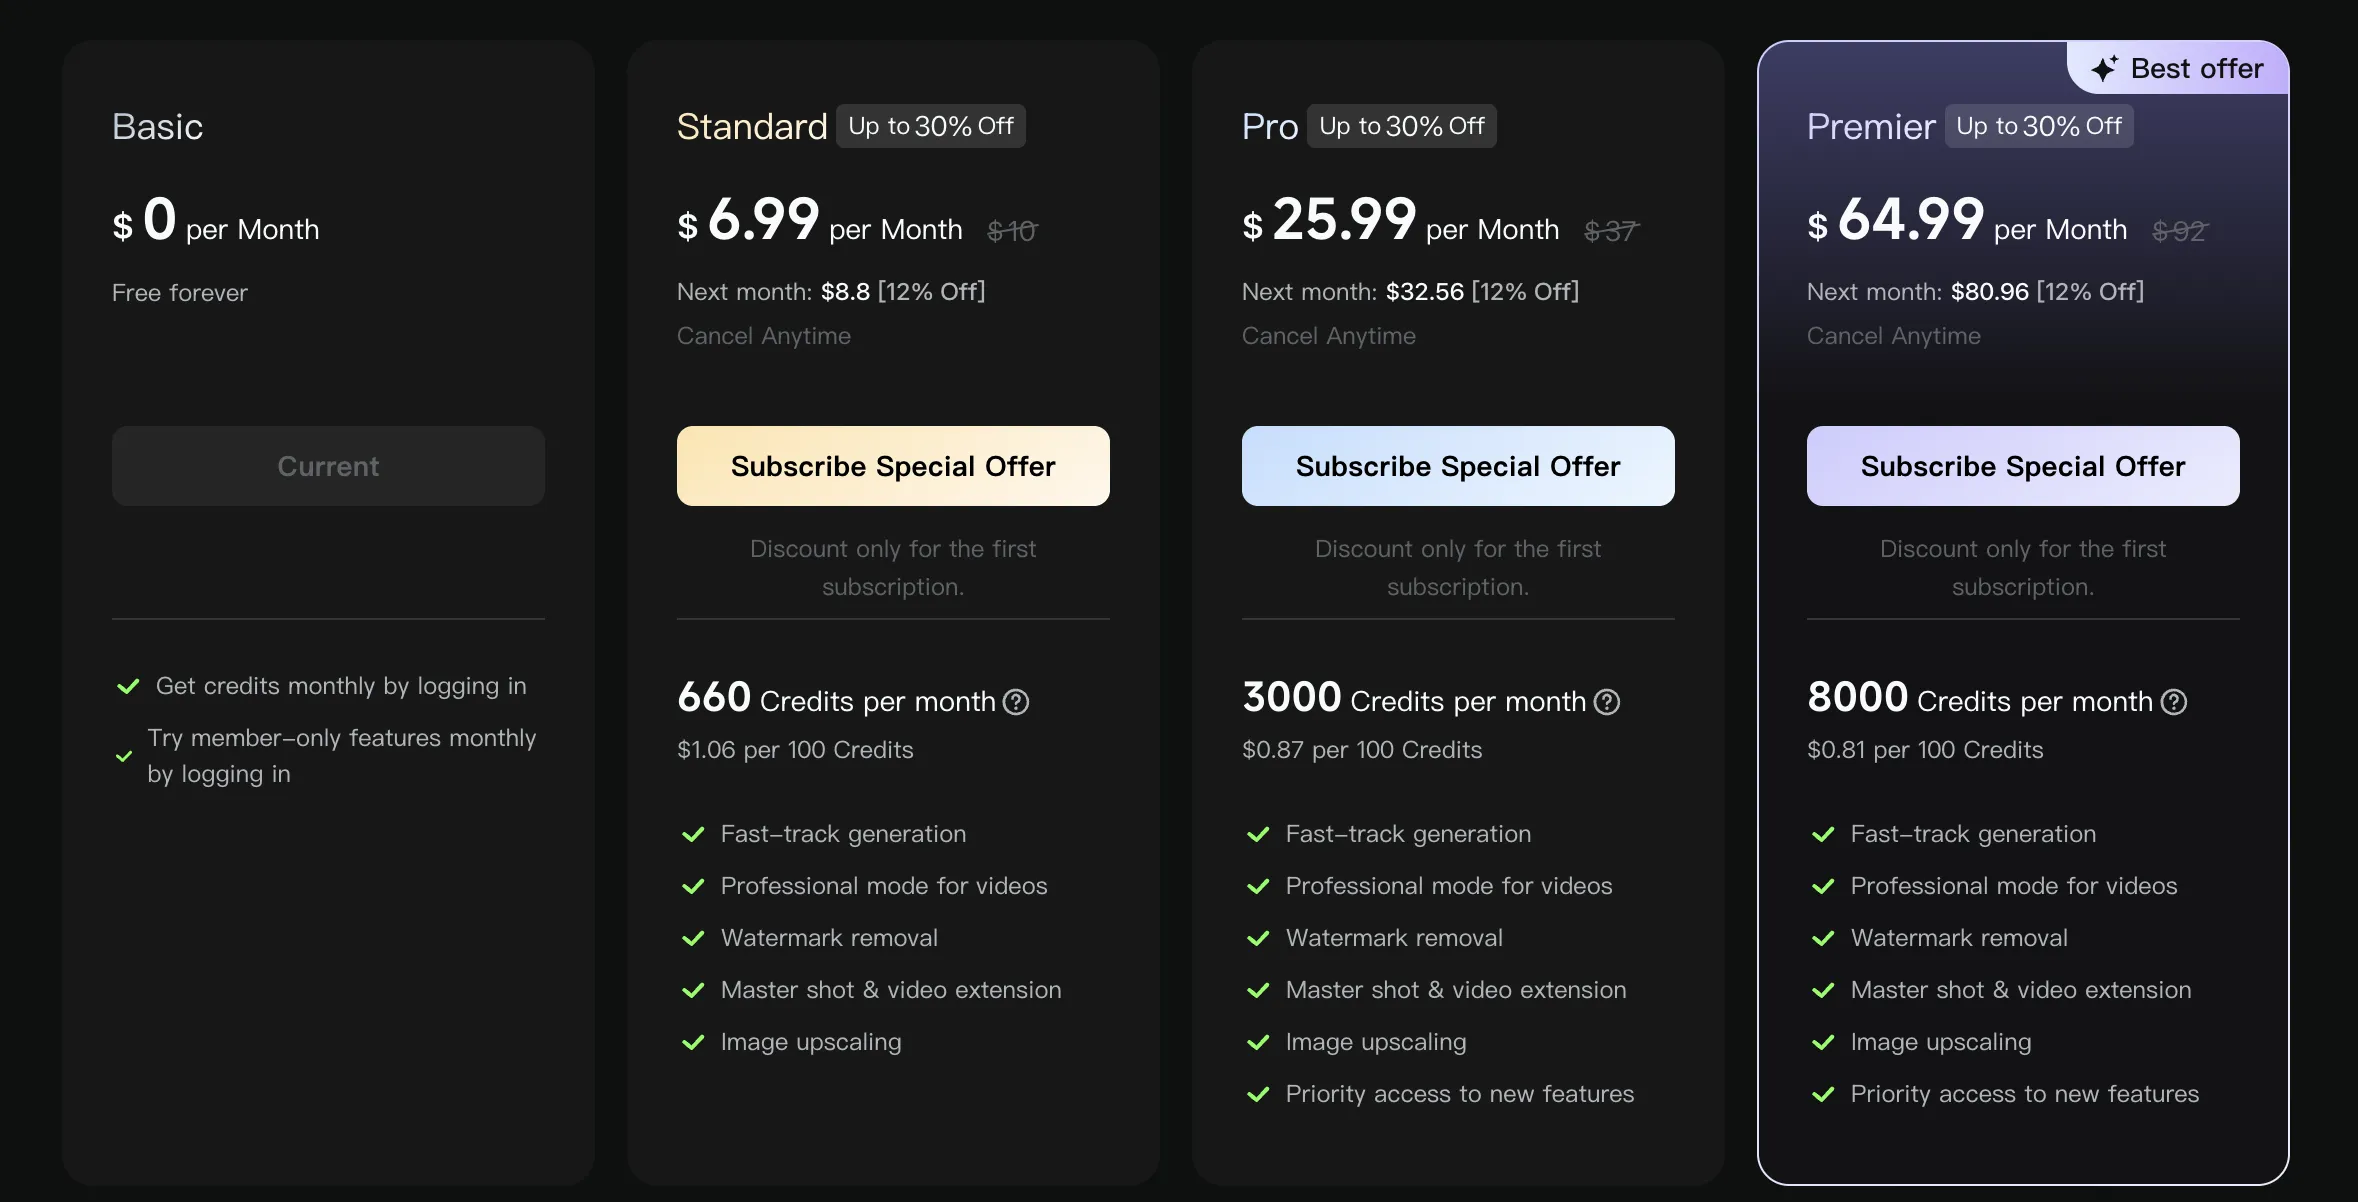Click Standard's Fast-track generation feature
The height and width of the screenshot is (1202, 2358).
tap(843, 834)
